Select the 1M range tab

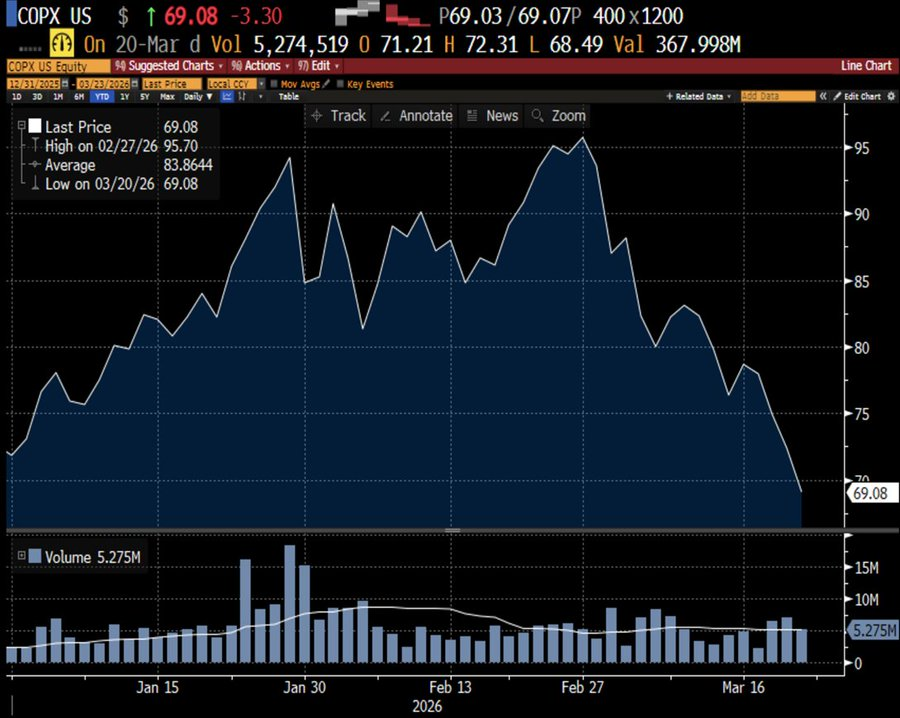pos(58,96)
